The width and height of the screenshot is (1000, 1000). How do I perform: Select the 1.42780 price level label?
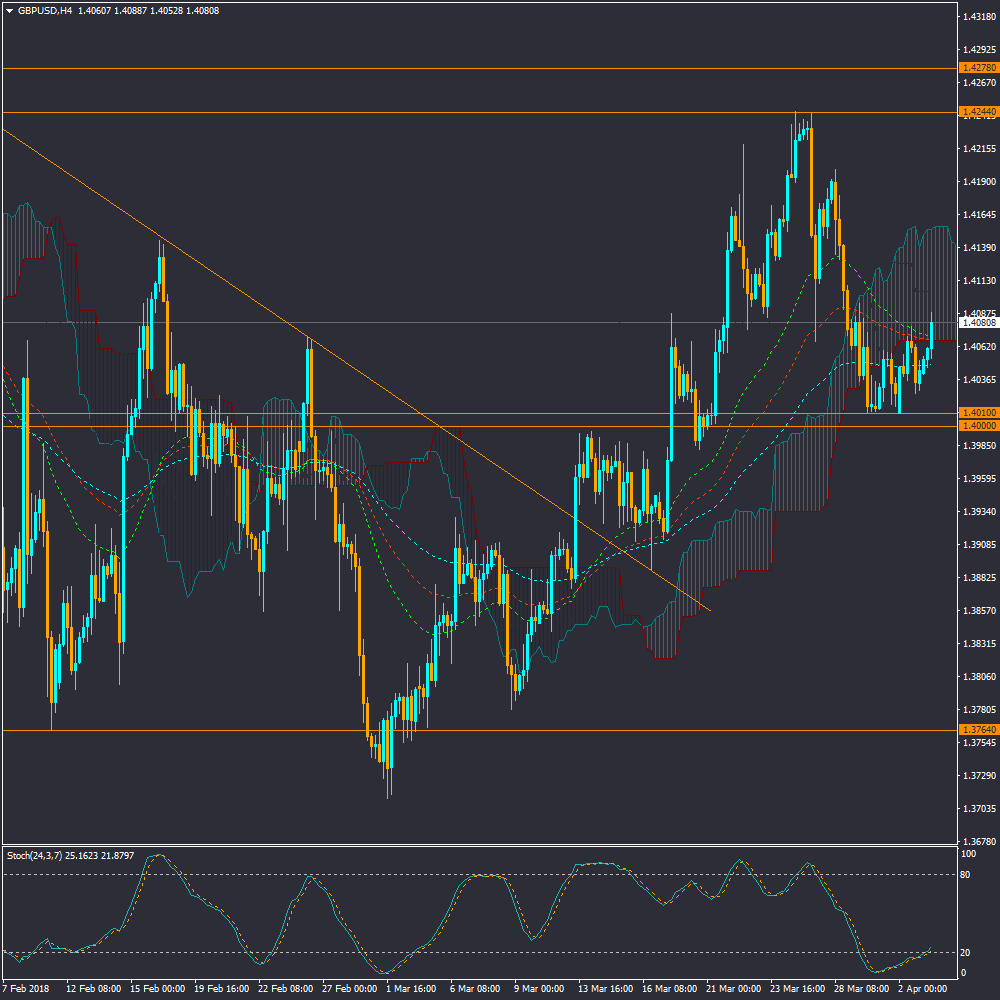[x=976, y=68]
